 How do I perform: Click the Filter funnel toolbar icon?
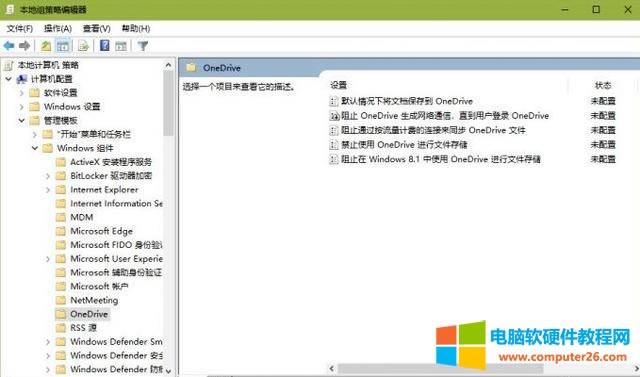pyautogui.click(x=142, y=46)
